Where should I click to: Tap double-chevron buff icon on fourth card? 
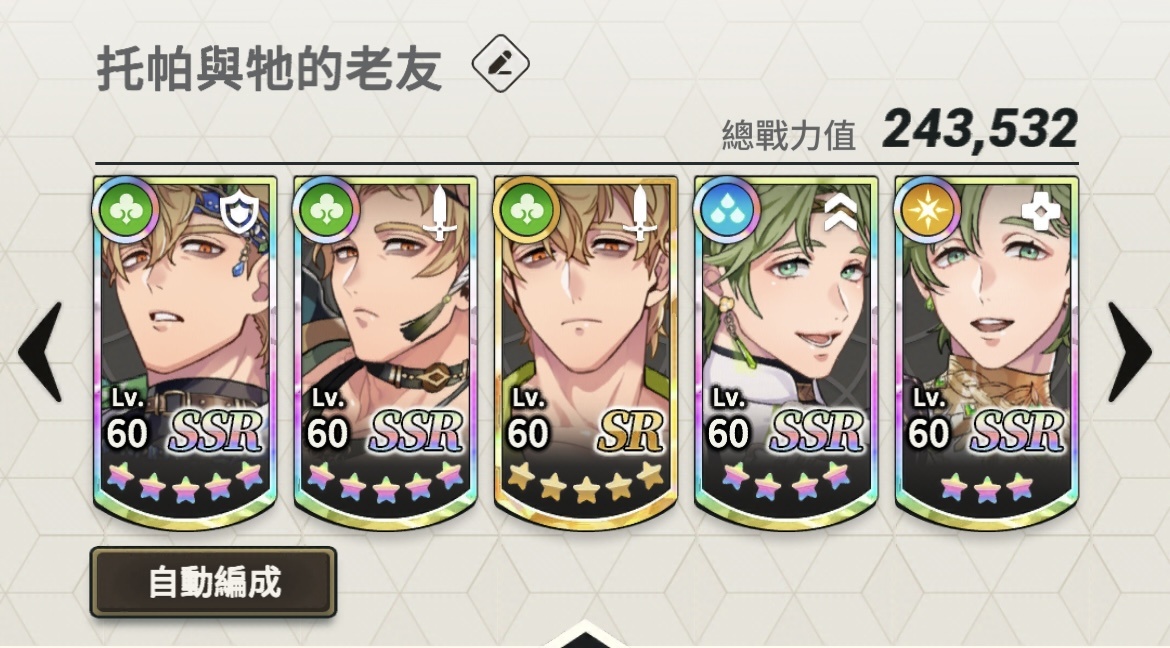[x=841, y=214]
